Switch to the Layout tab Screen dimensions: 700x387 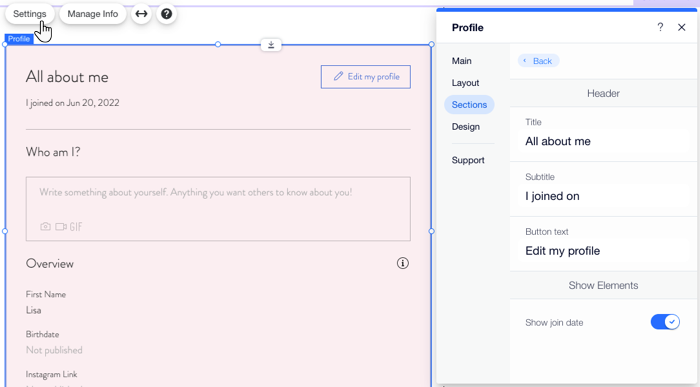[465, 83]
